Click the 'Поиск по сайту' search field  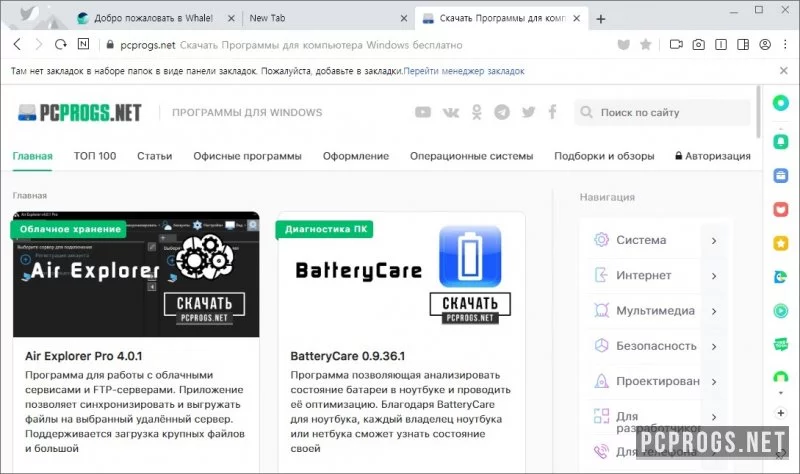point(662,112)
